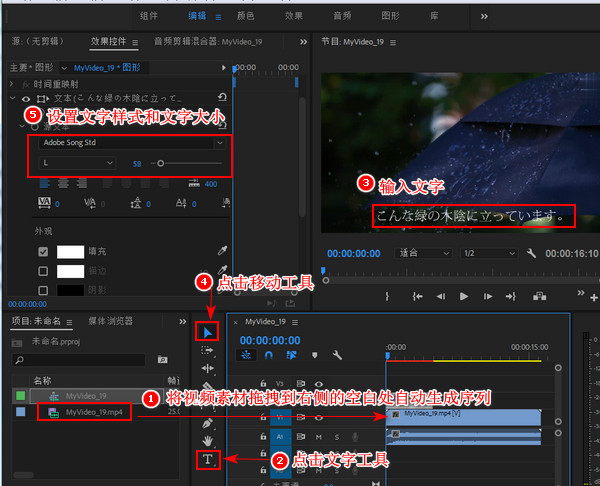Lock the V3 track
Image resolution: width=600 pixels, height=486 pixels.
[263, 383]
